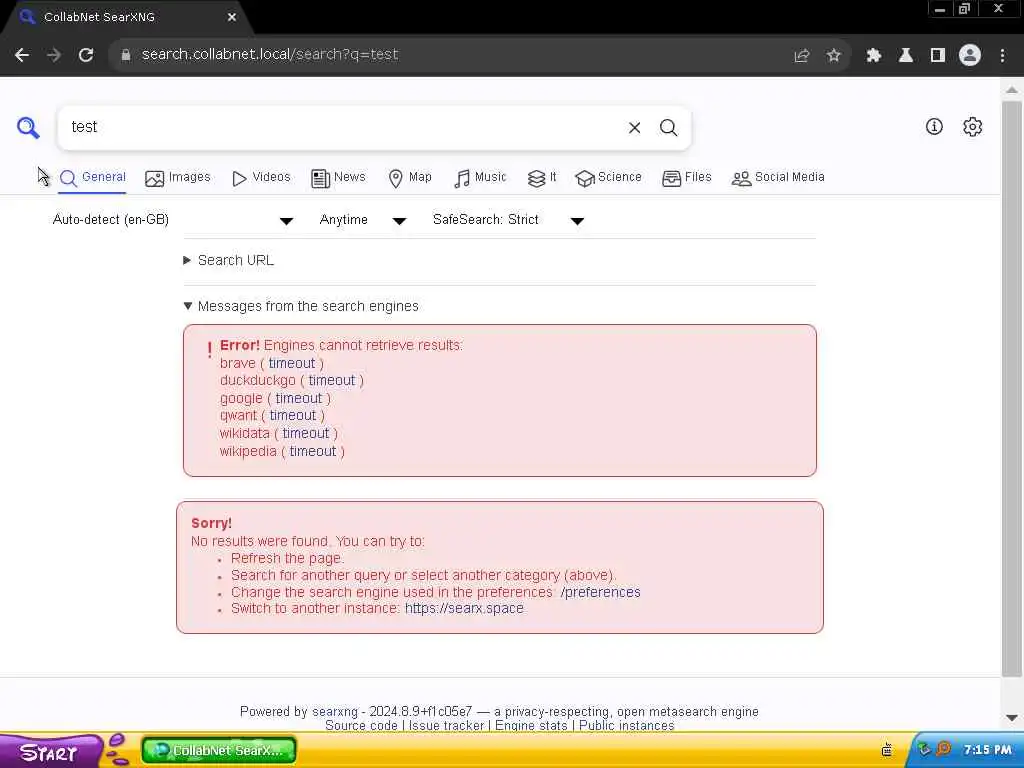Switch to the It category

pos(541,177)
